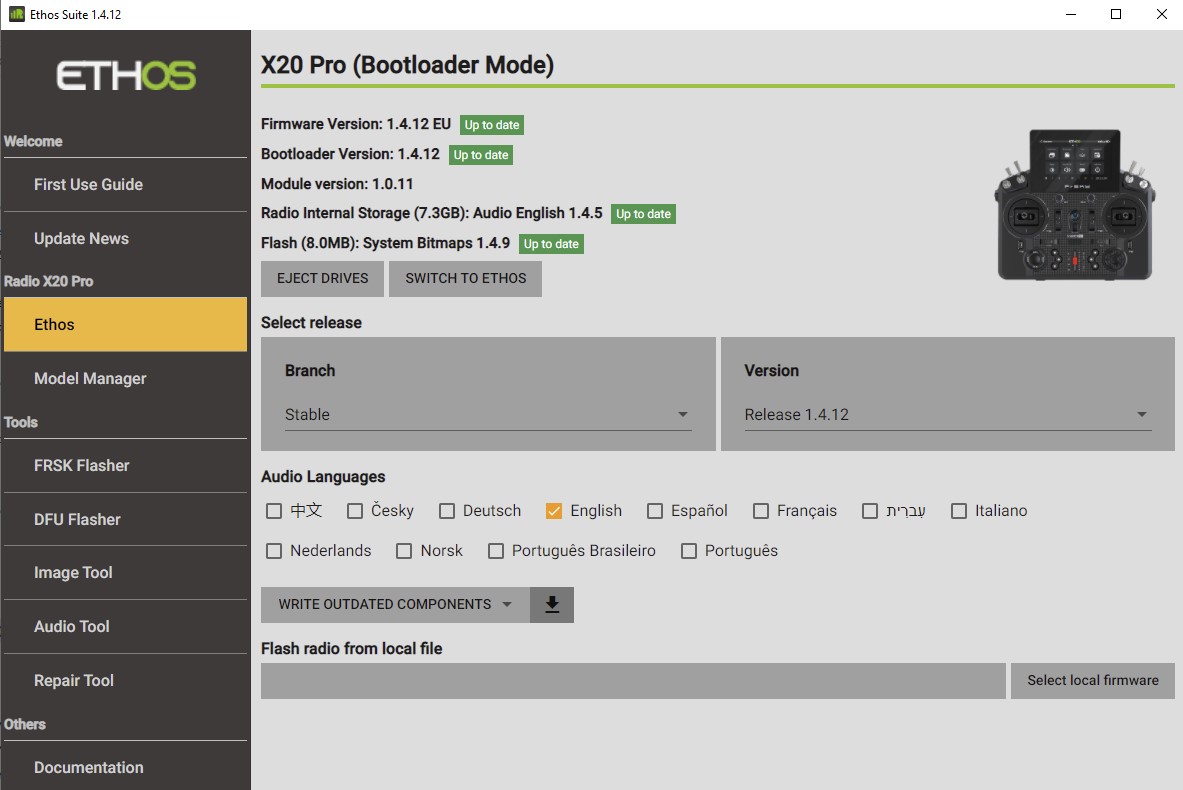Uncheck the English audio language

(554, 510)
